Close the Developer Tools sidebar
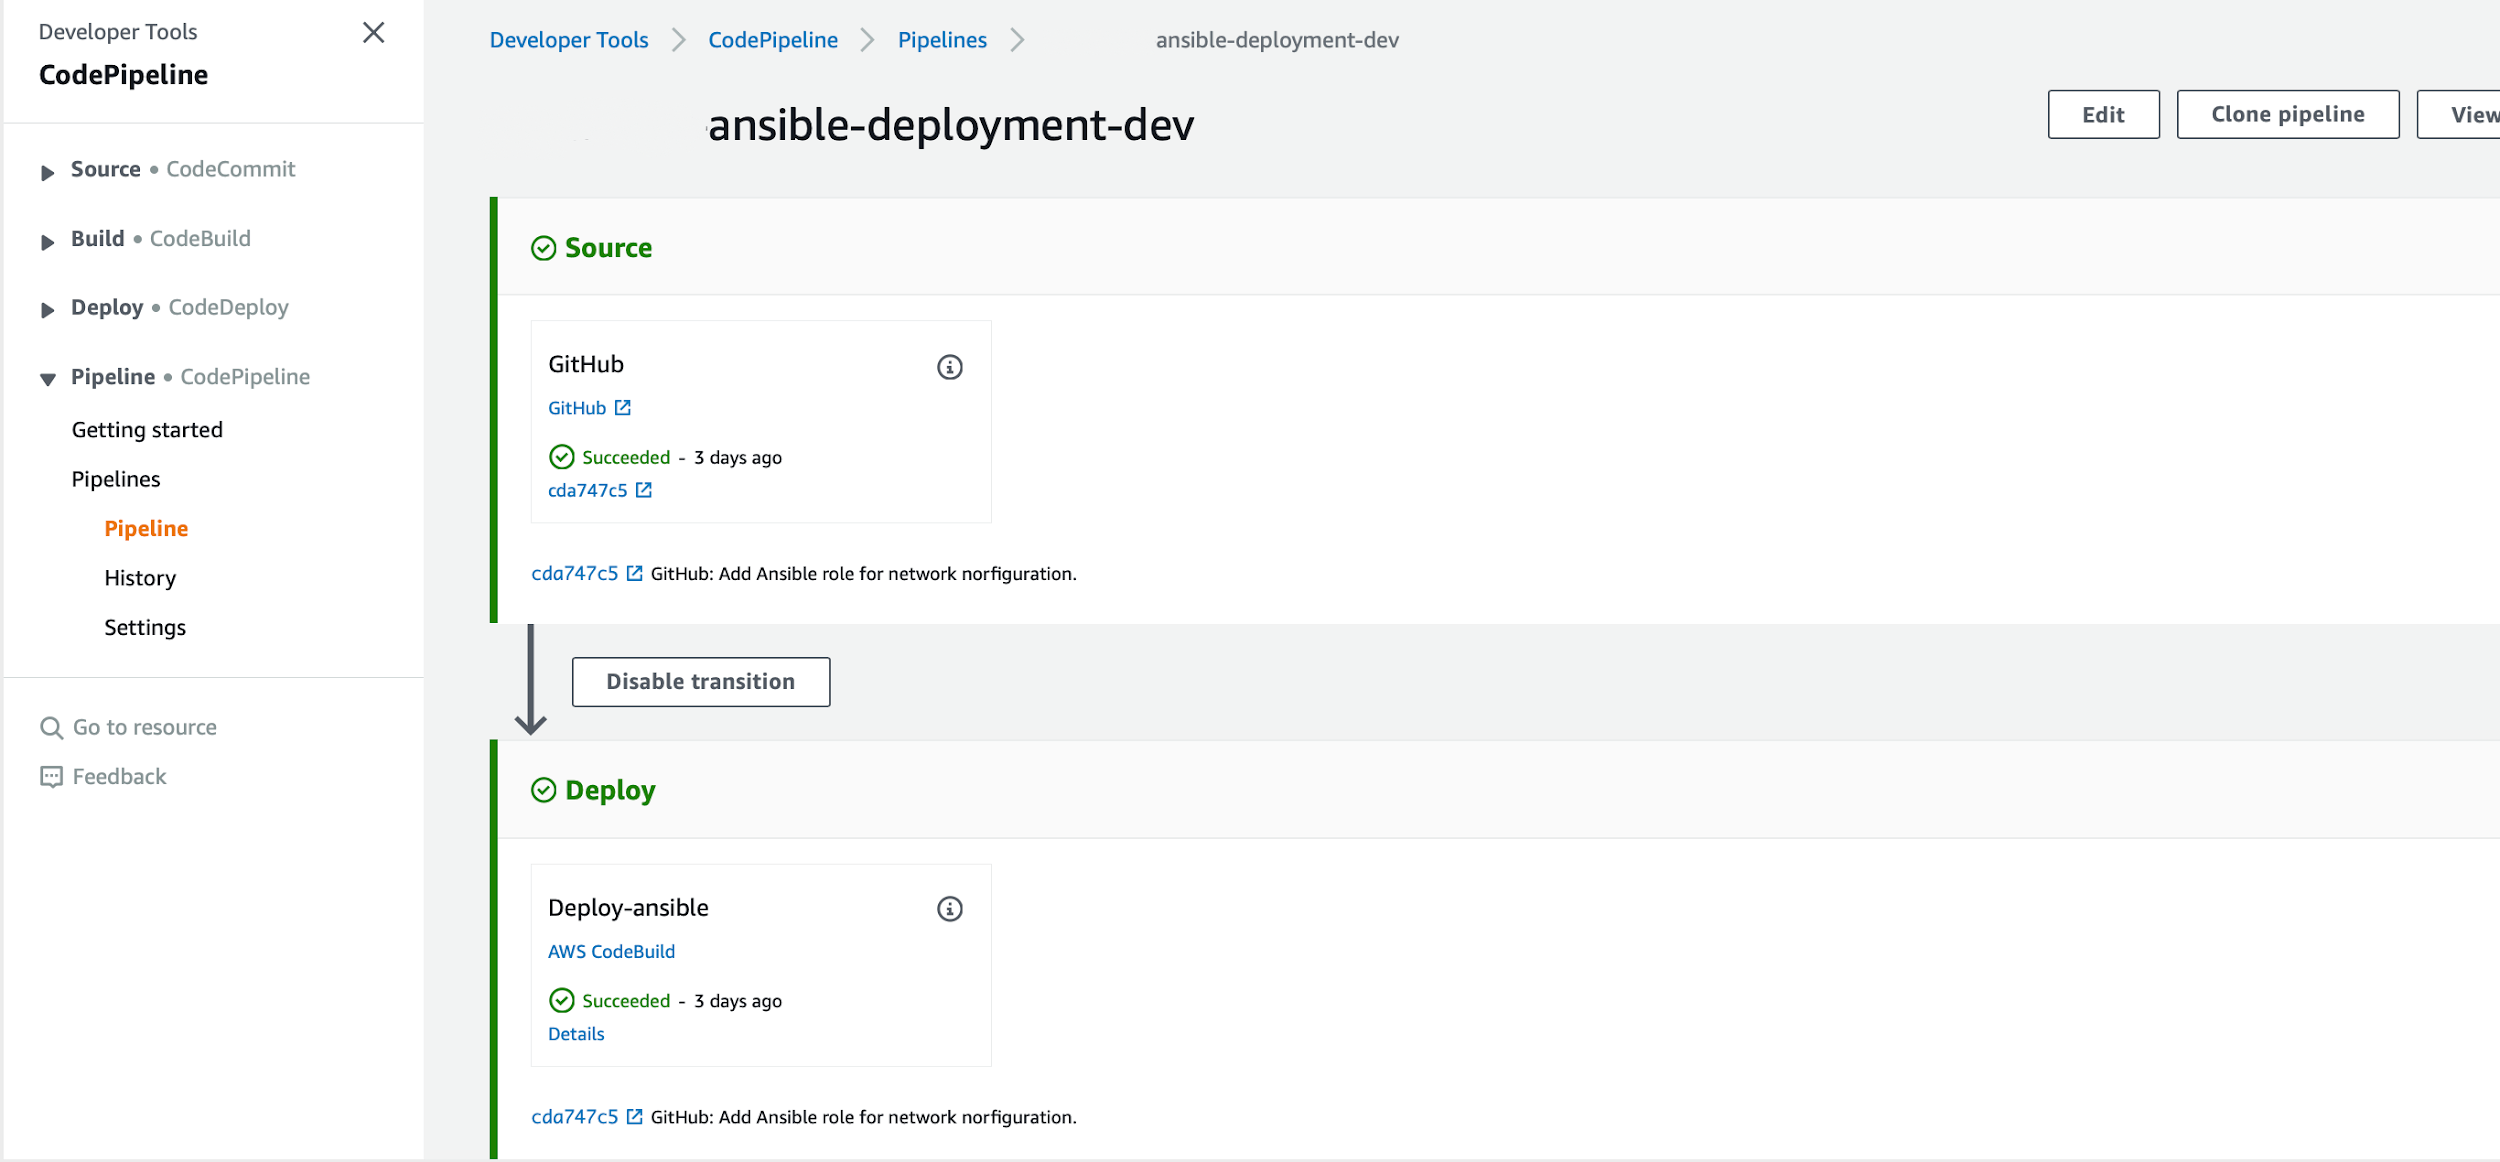This screenshot has width=2500, height=1162. pos(373,33)
